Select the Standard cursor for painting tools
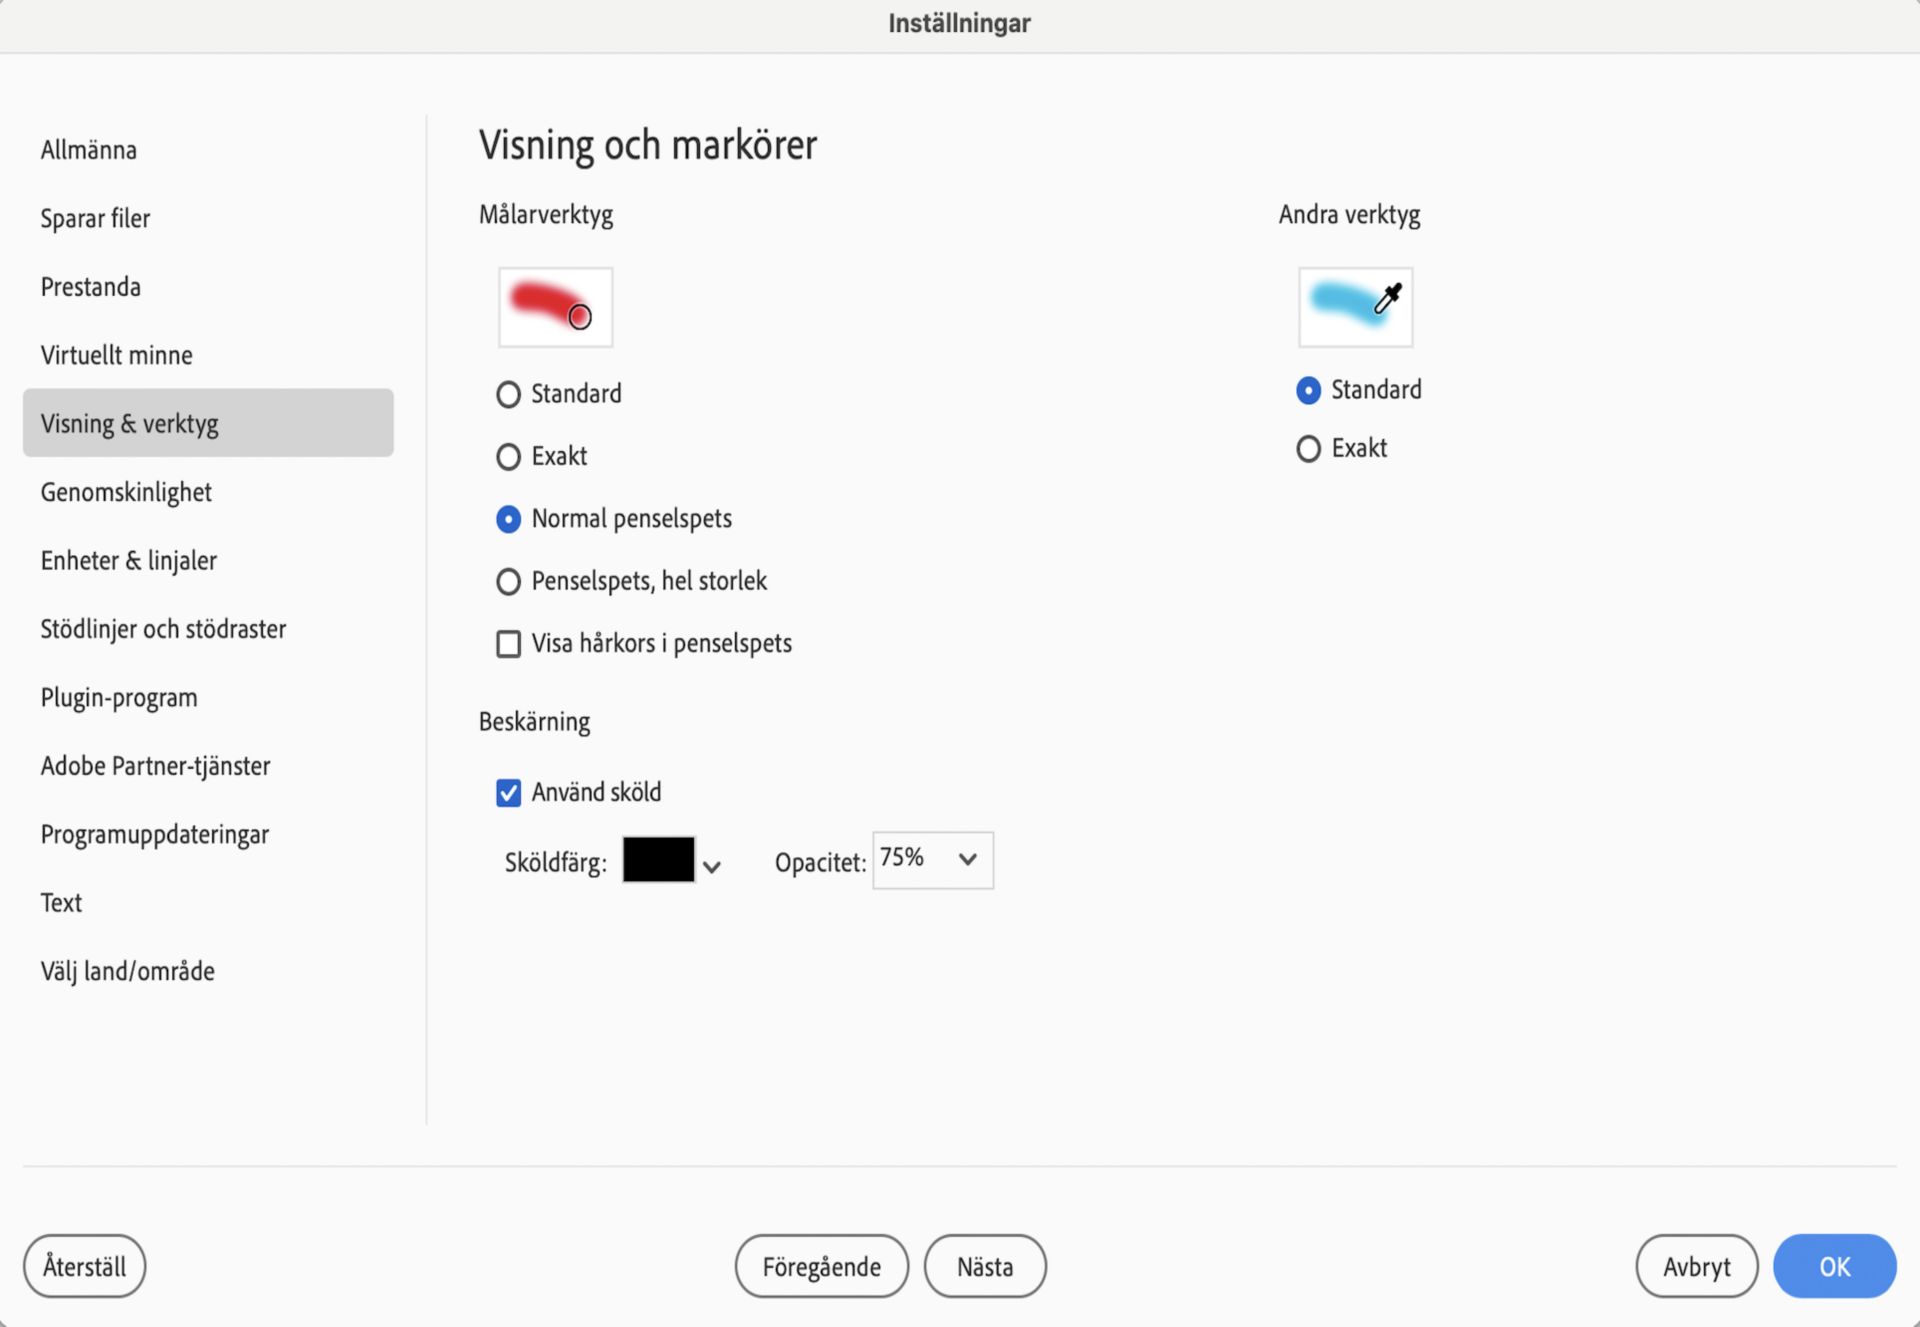The image size is (1920, 1327). pos(508,392)
